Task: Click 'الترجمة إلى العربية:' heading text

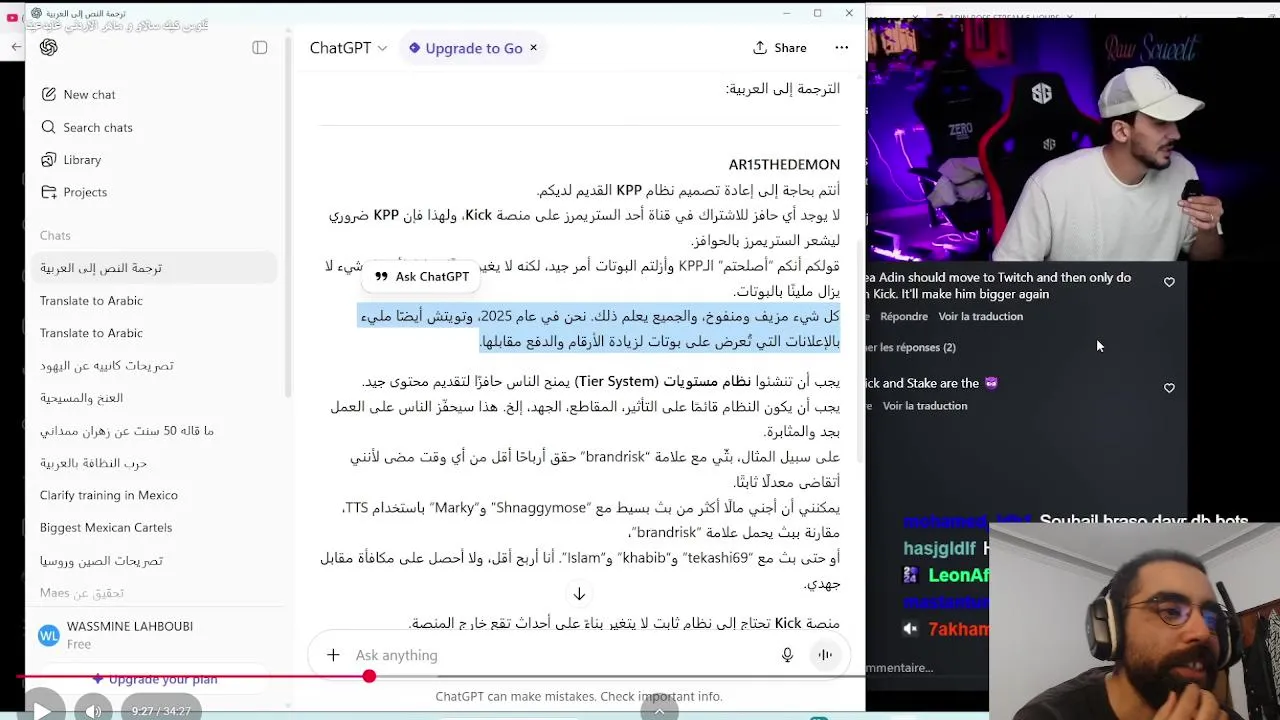Action: 783,88
